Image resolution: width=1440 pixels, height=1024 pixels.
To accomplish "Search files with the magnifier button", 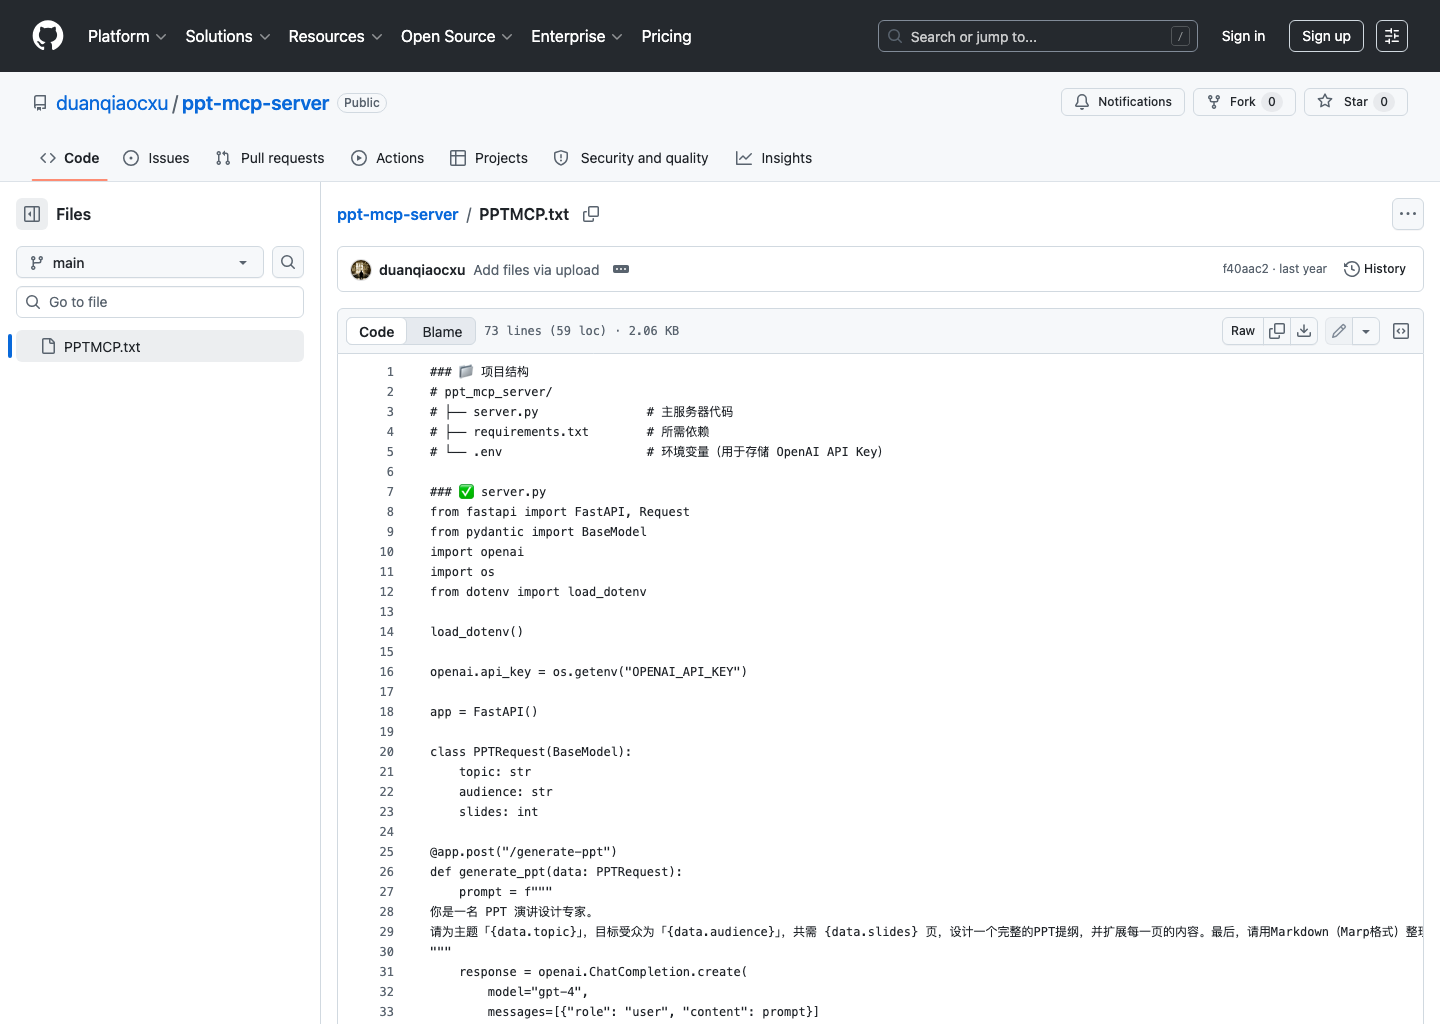I will pyautogui.click(x=288, y=262).
